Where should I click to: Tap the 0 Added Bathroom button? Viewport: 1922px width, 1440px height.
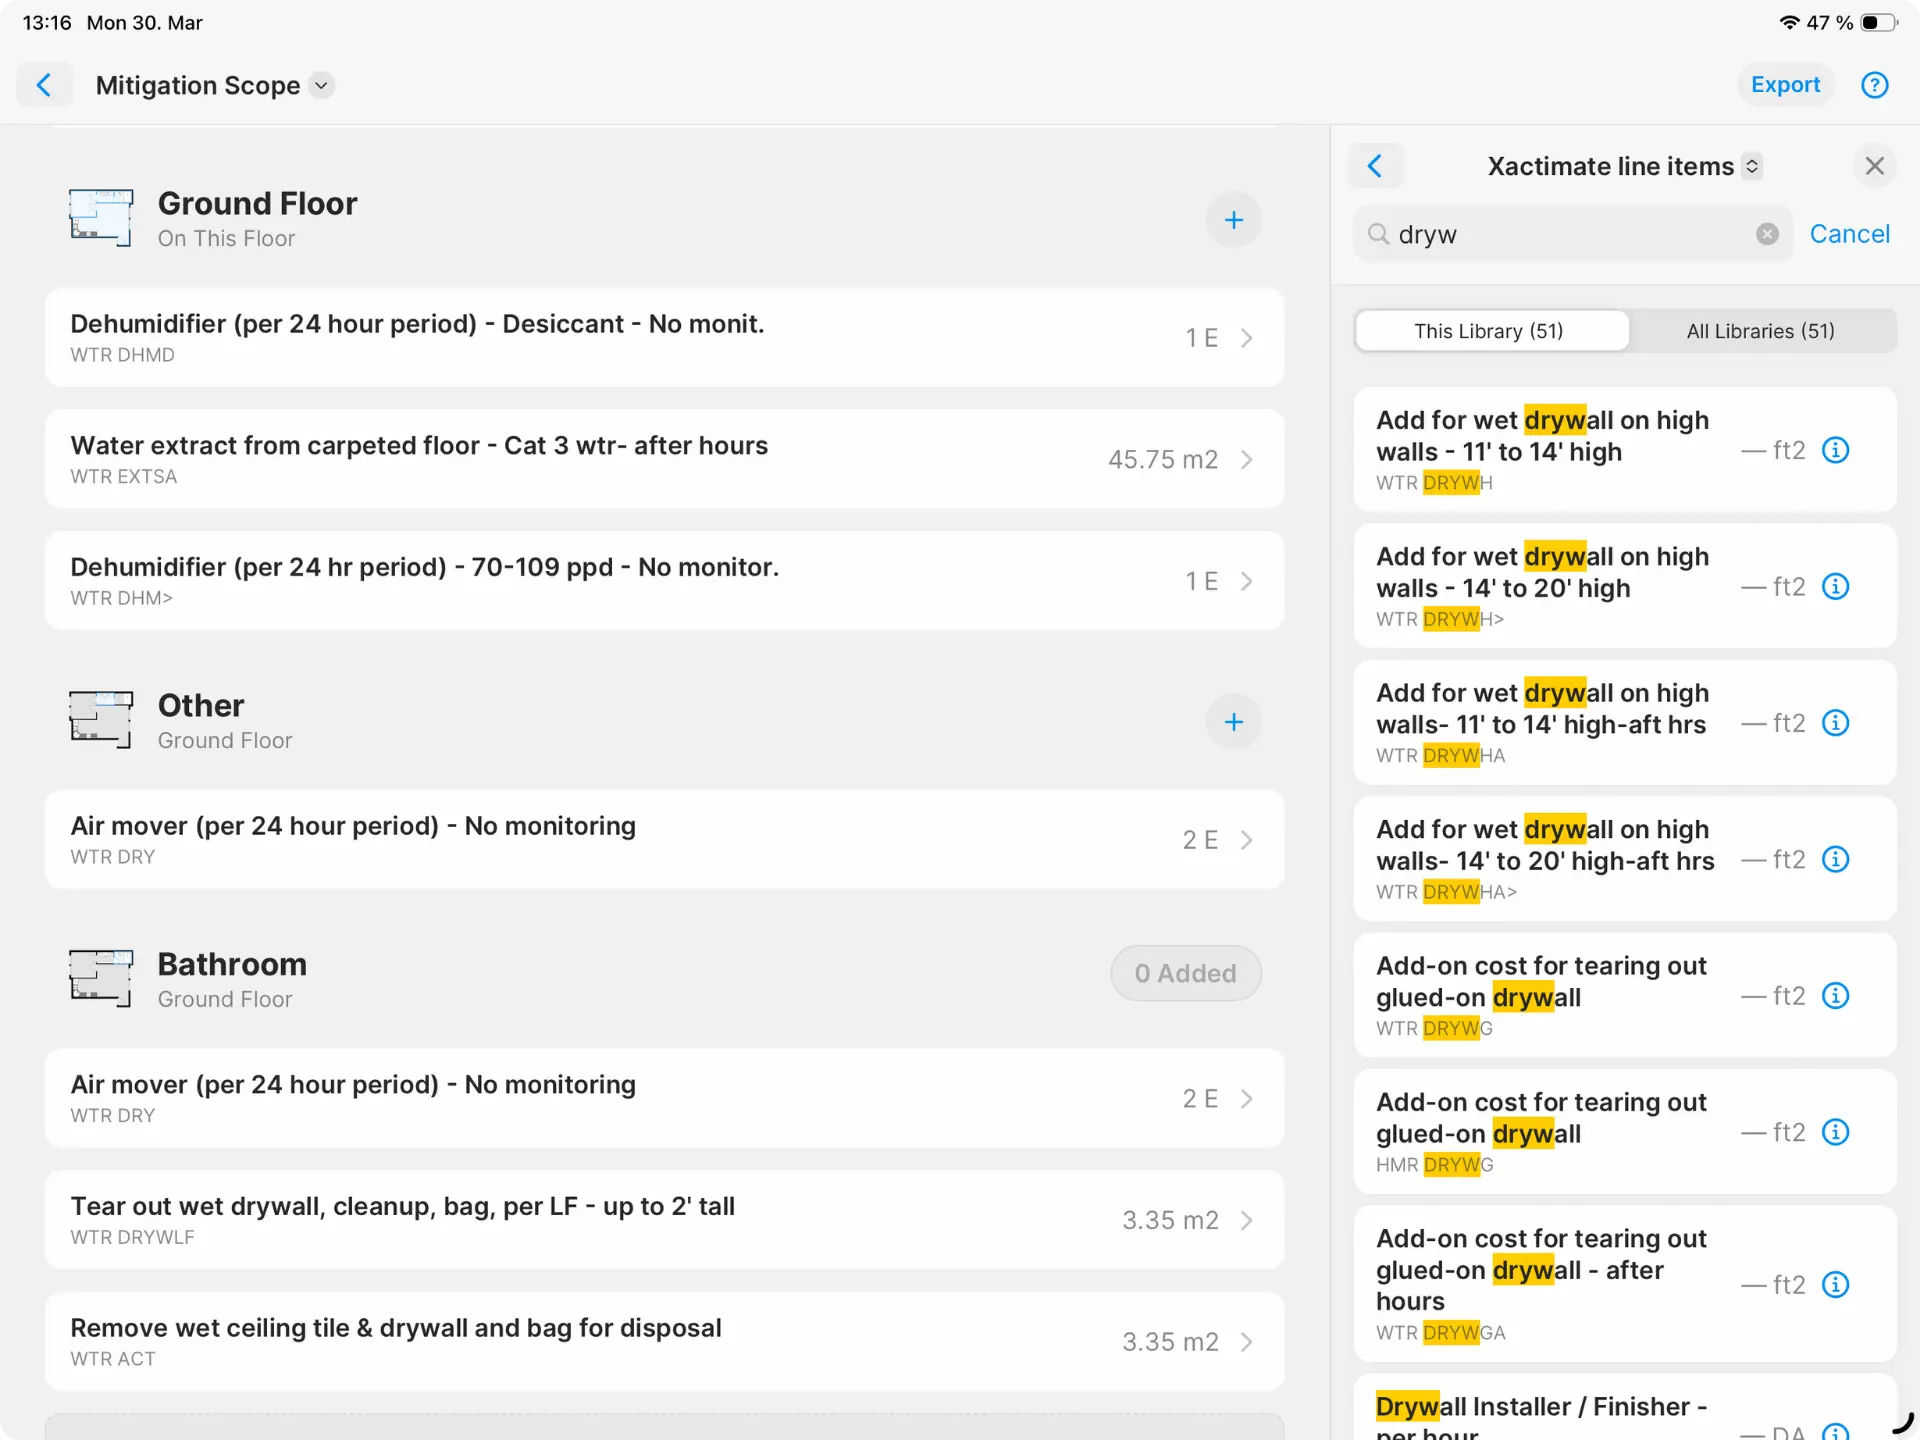pyautogui.click(x=1185, y=973)
